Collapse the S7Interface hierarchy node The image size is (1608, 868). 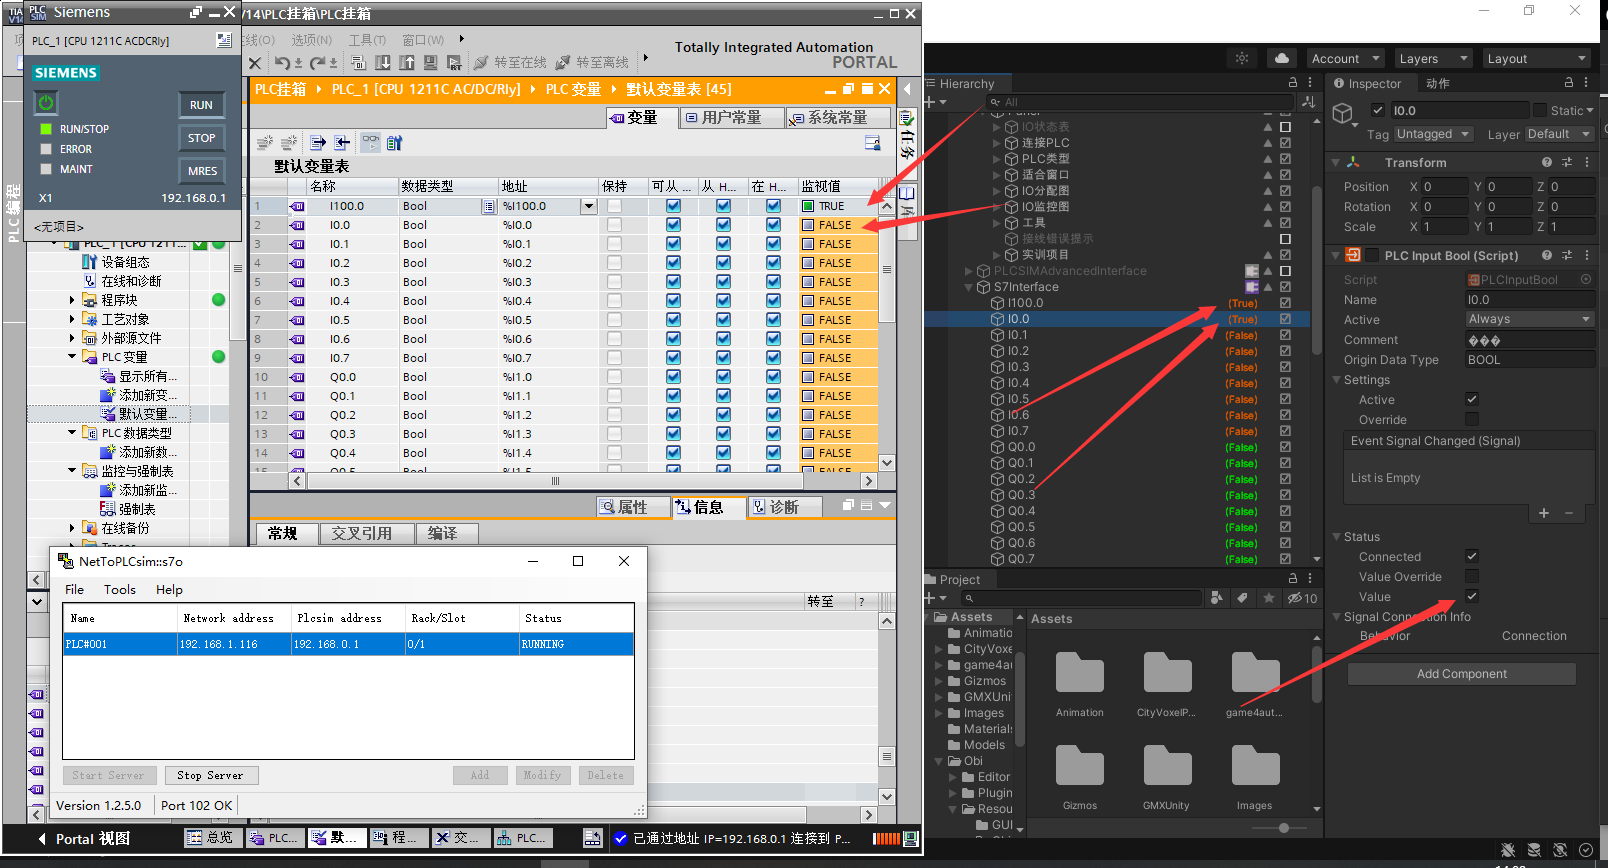(x=968, y=287)
